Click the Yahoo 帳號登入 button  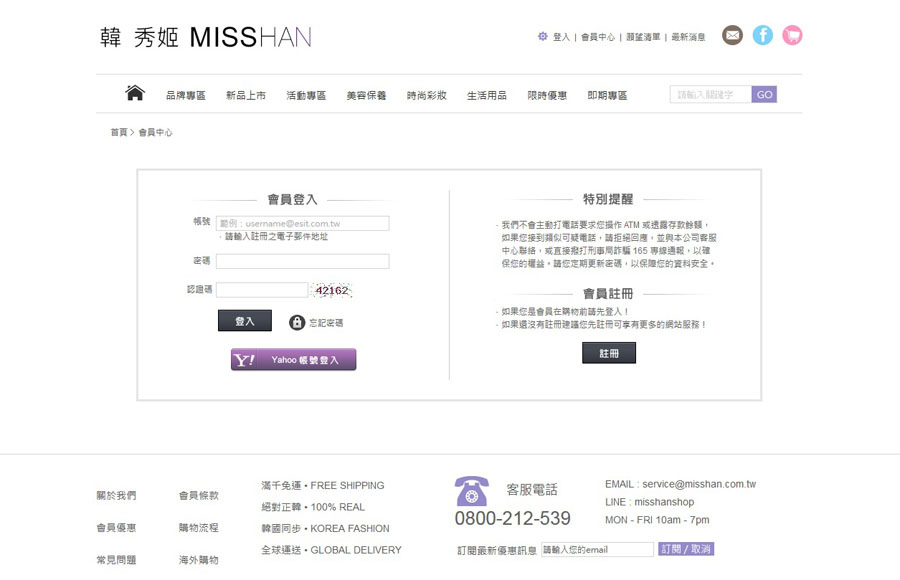pyautogui.click(x=293, y=359)
